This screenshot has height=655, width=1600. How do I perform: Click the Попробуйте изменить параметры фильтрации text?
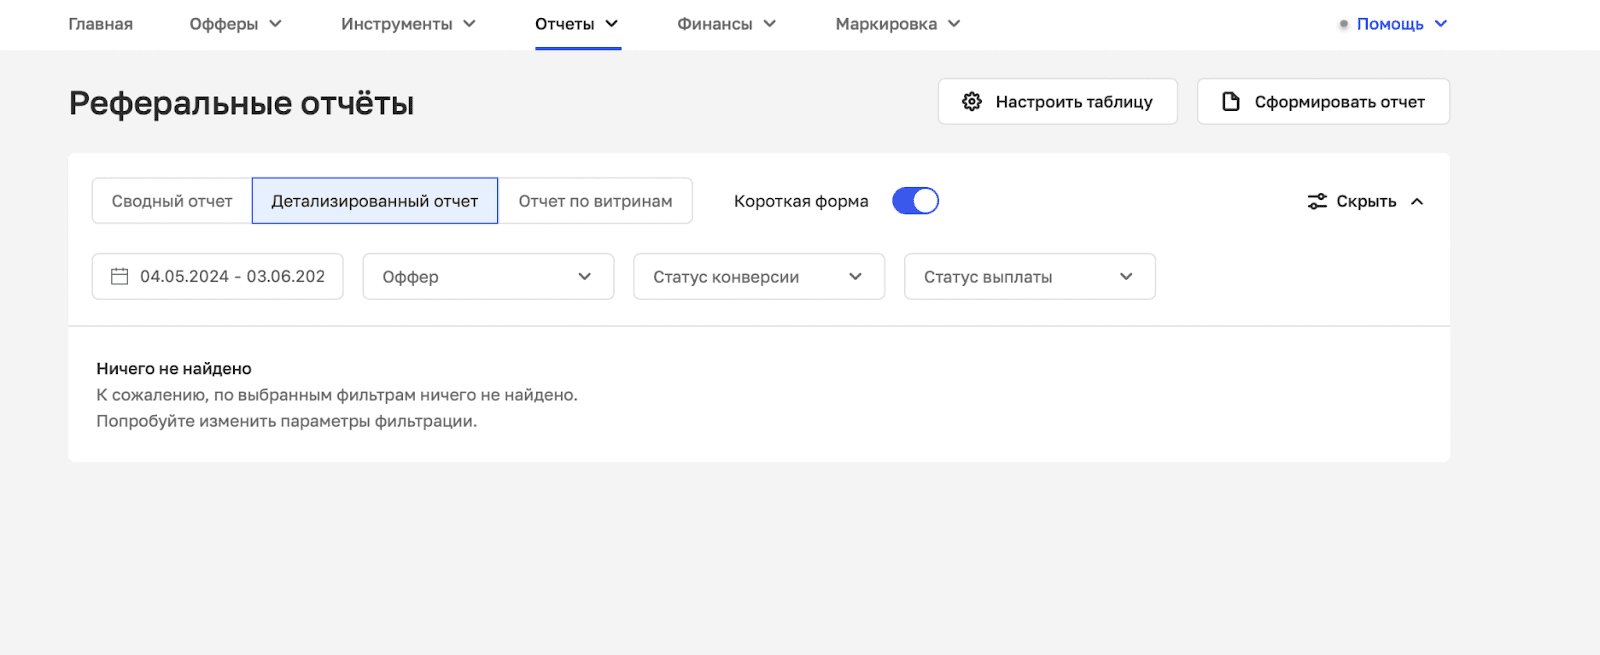pos(287,421)
